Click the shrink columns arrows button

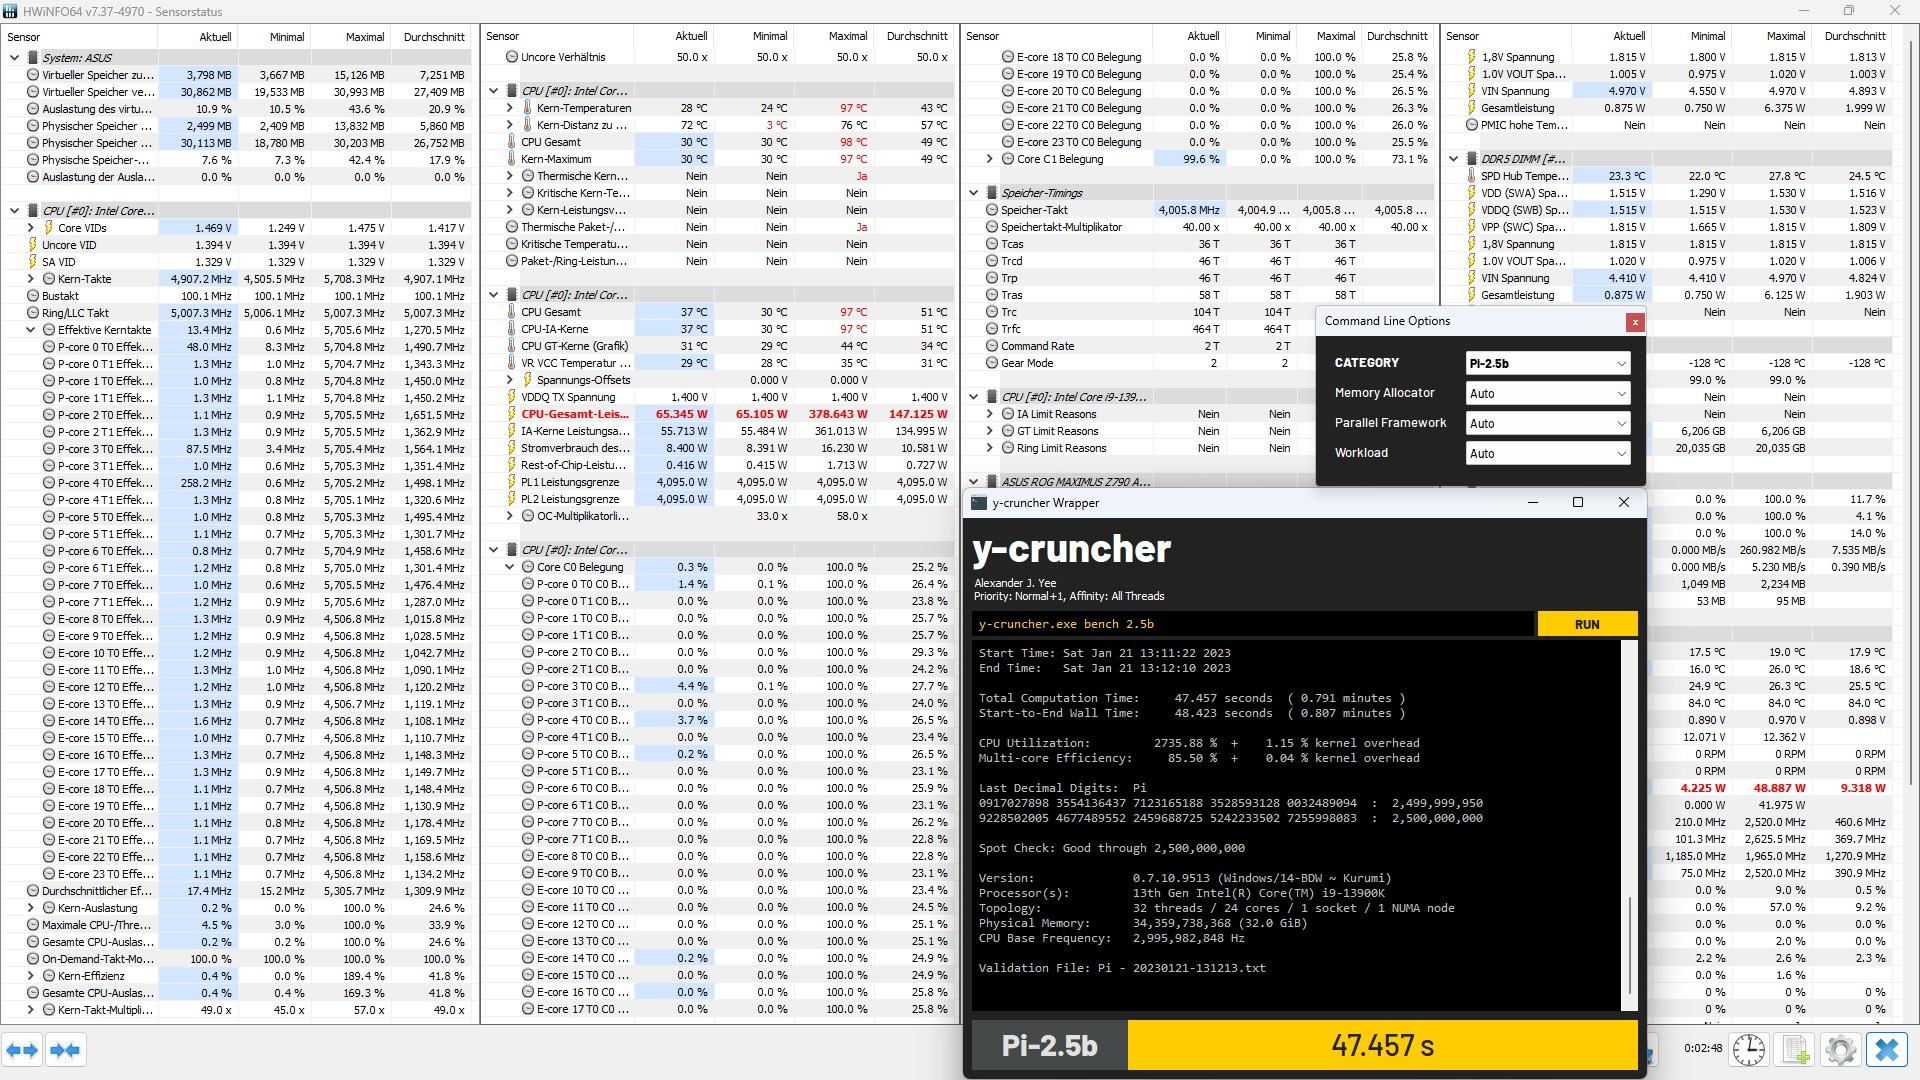[66, 1050]
